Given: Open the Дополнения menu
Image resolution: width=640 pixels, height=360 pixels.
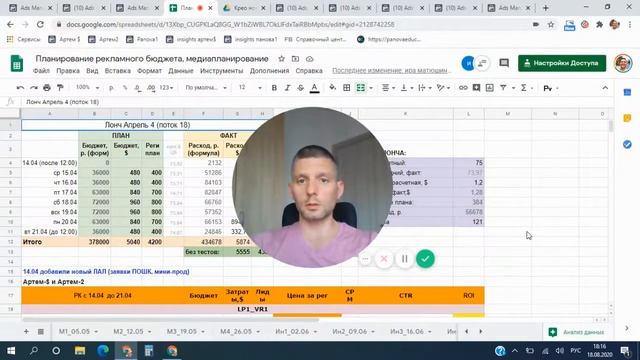Looking at the screenshot, I should coord(269,71).
